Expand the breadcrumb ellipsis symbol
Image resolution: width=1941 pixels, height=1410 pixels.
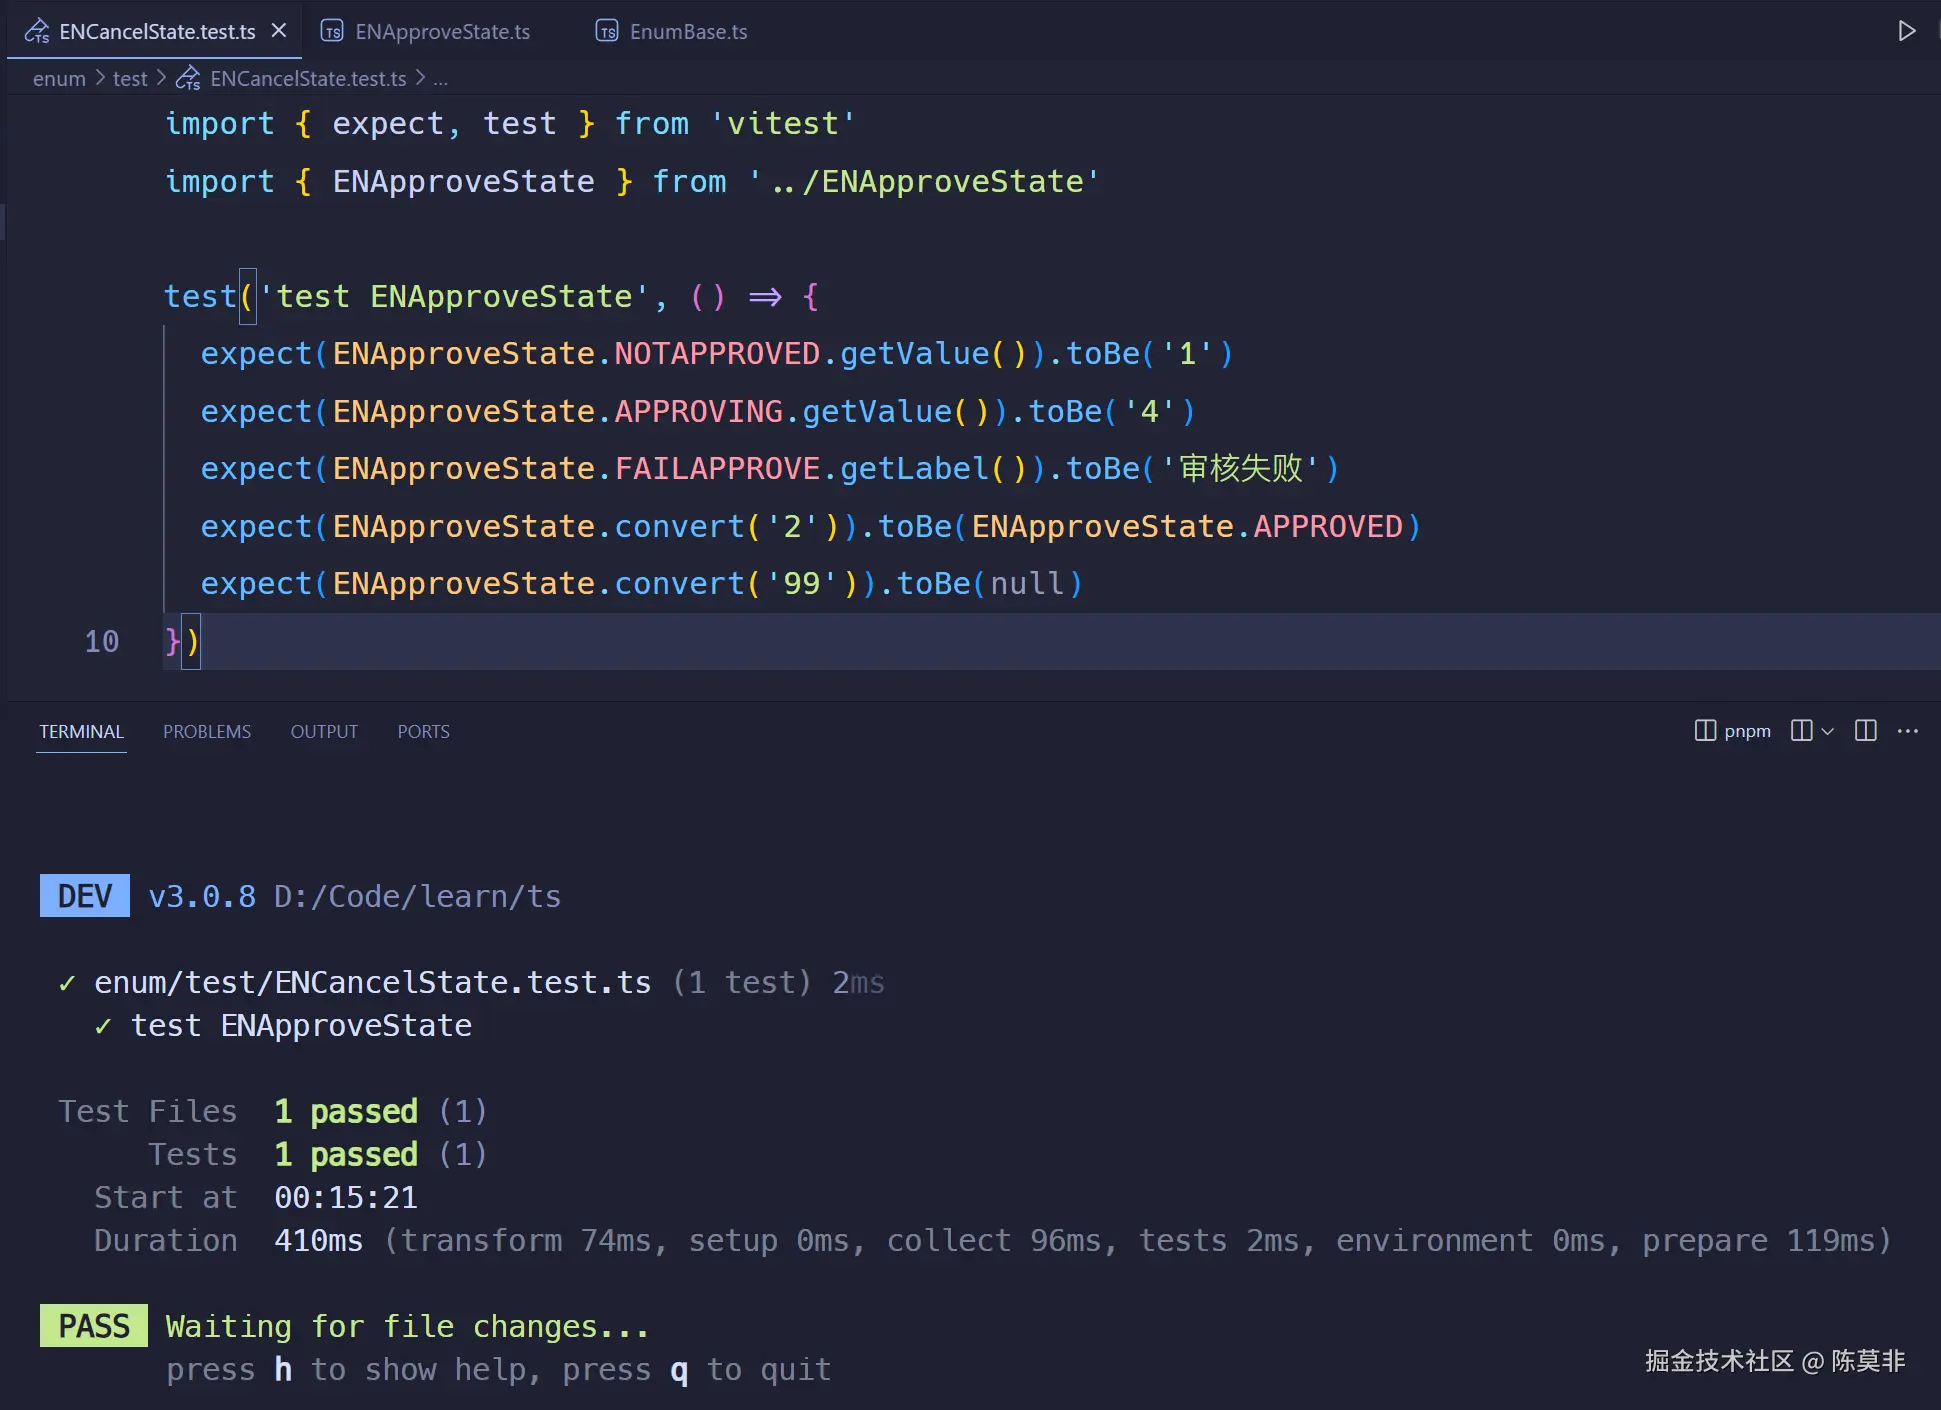point(440,78)
